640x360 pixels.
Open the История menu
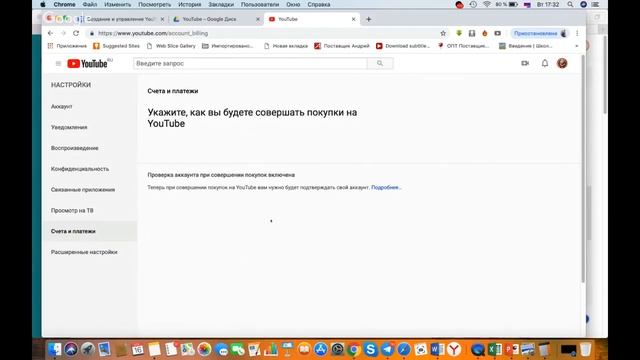pyautogui.click(x=189, y=4)
